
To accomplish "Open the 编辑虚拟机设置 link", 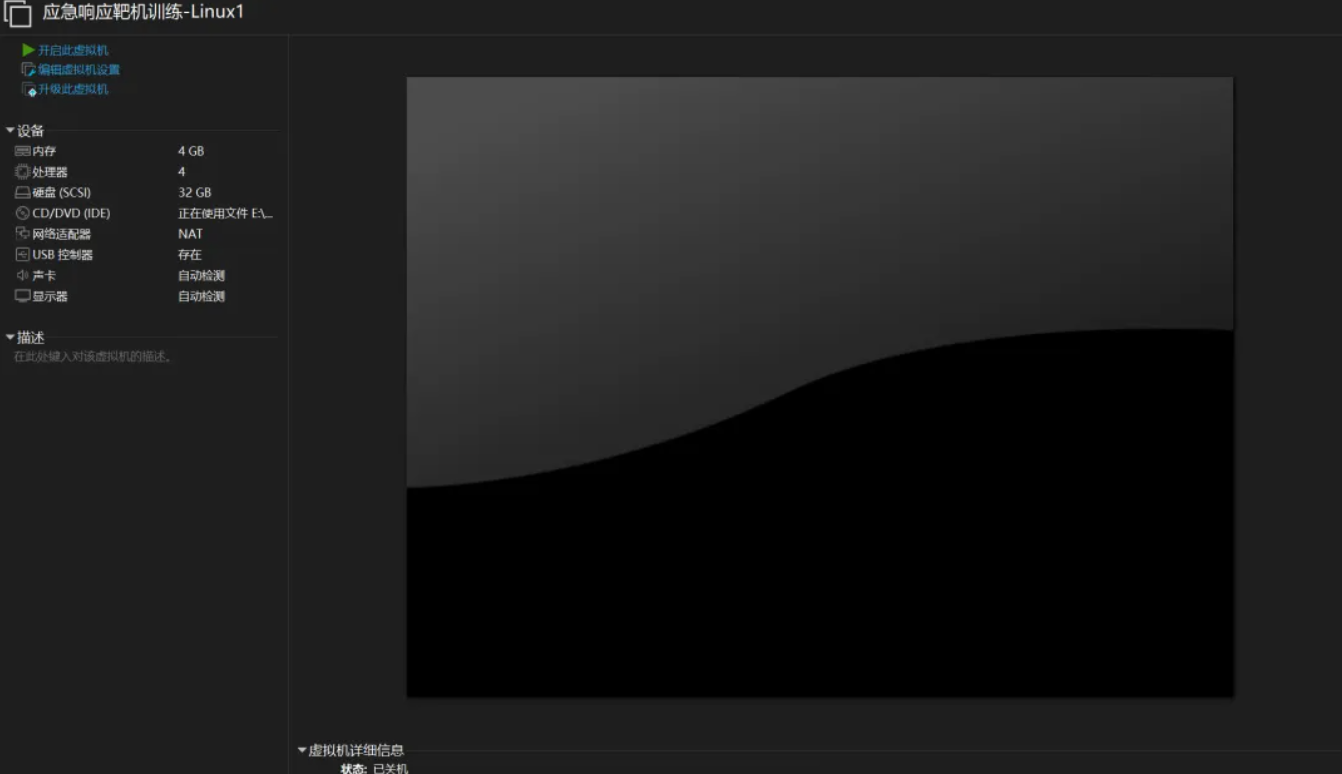I will [79, 70].
